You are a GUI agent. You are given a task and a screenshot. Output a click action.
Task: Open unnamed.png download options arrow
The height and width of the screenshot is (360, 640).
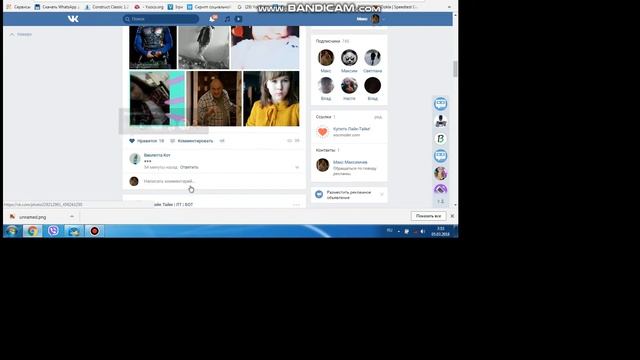pos(72,217)
